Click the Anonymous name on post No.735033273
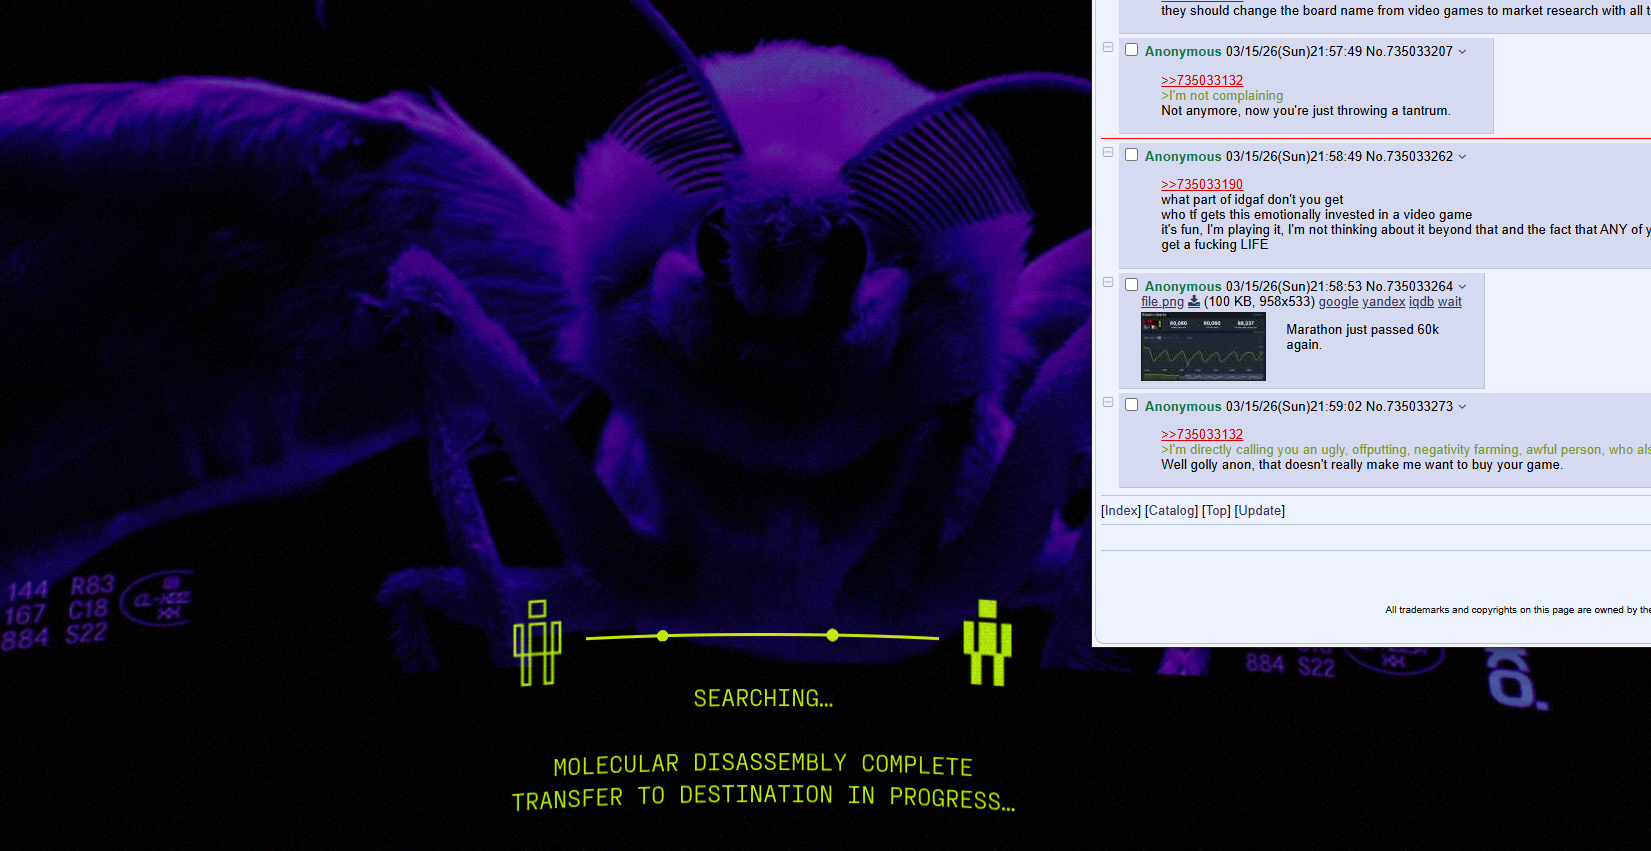Viewport: 1651px width, 851px height. [1183, 406]
